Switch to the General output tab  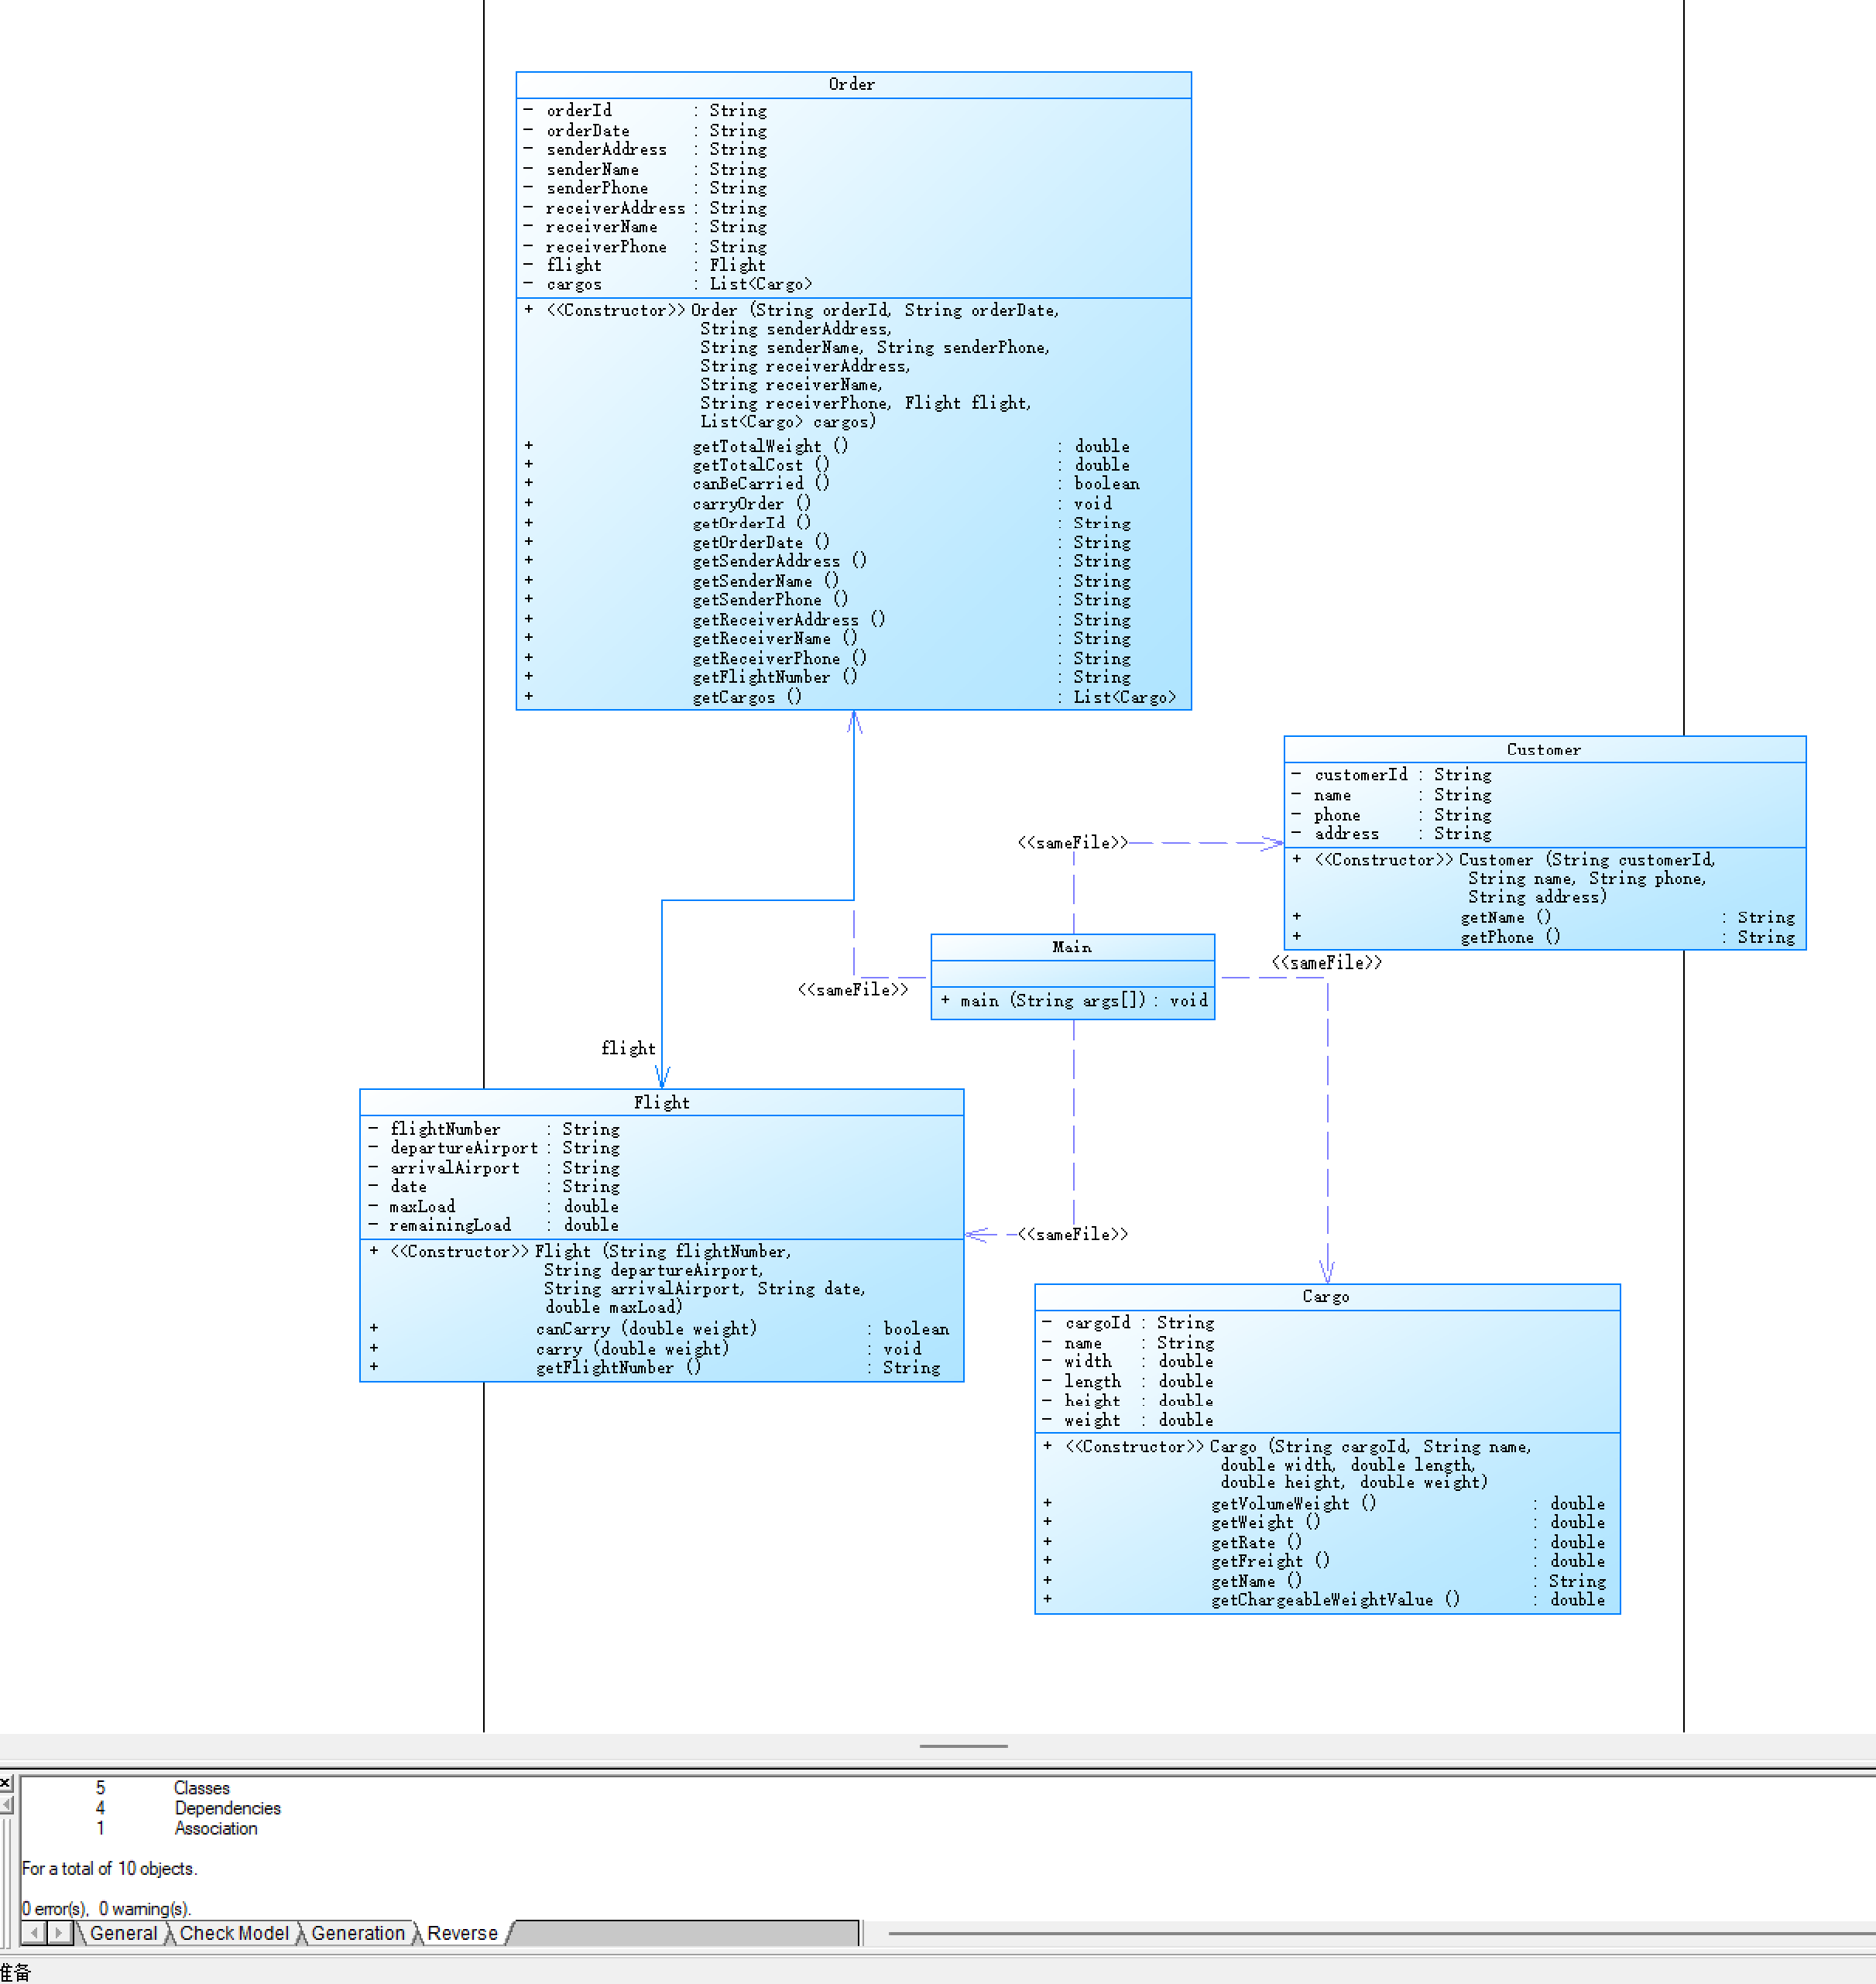(123, 1933)
